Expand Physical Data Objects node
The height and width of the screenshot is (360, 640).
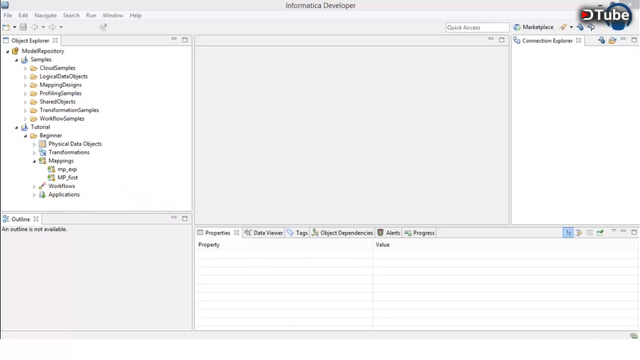[x=34, y=144]
